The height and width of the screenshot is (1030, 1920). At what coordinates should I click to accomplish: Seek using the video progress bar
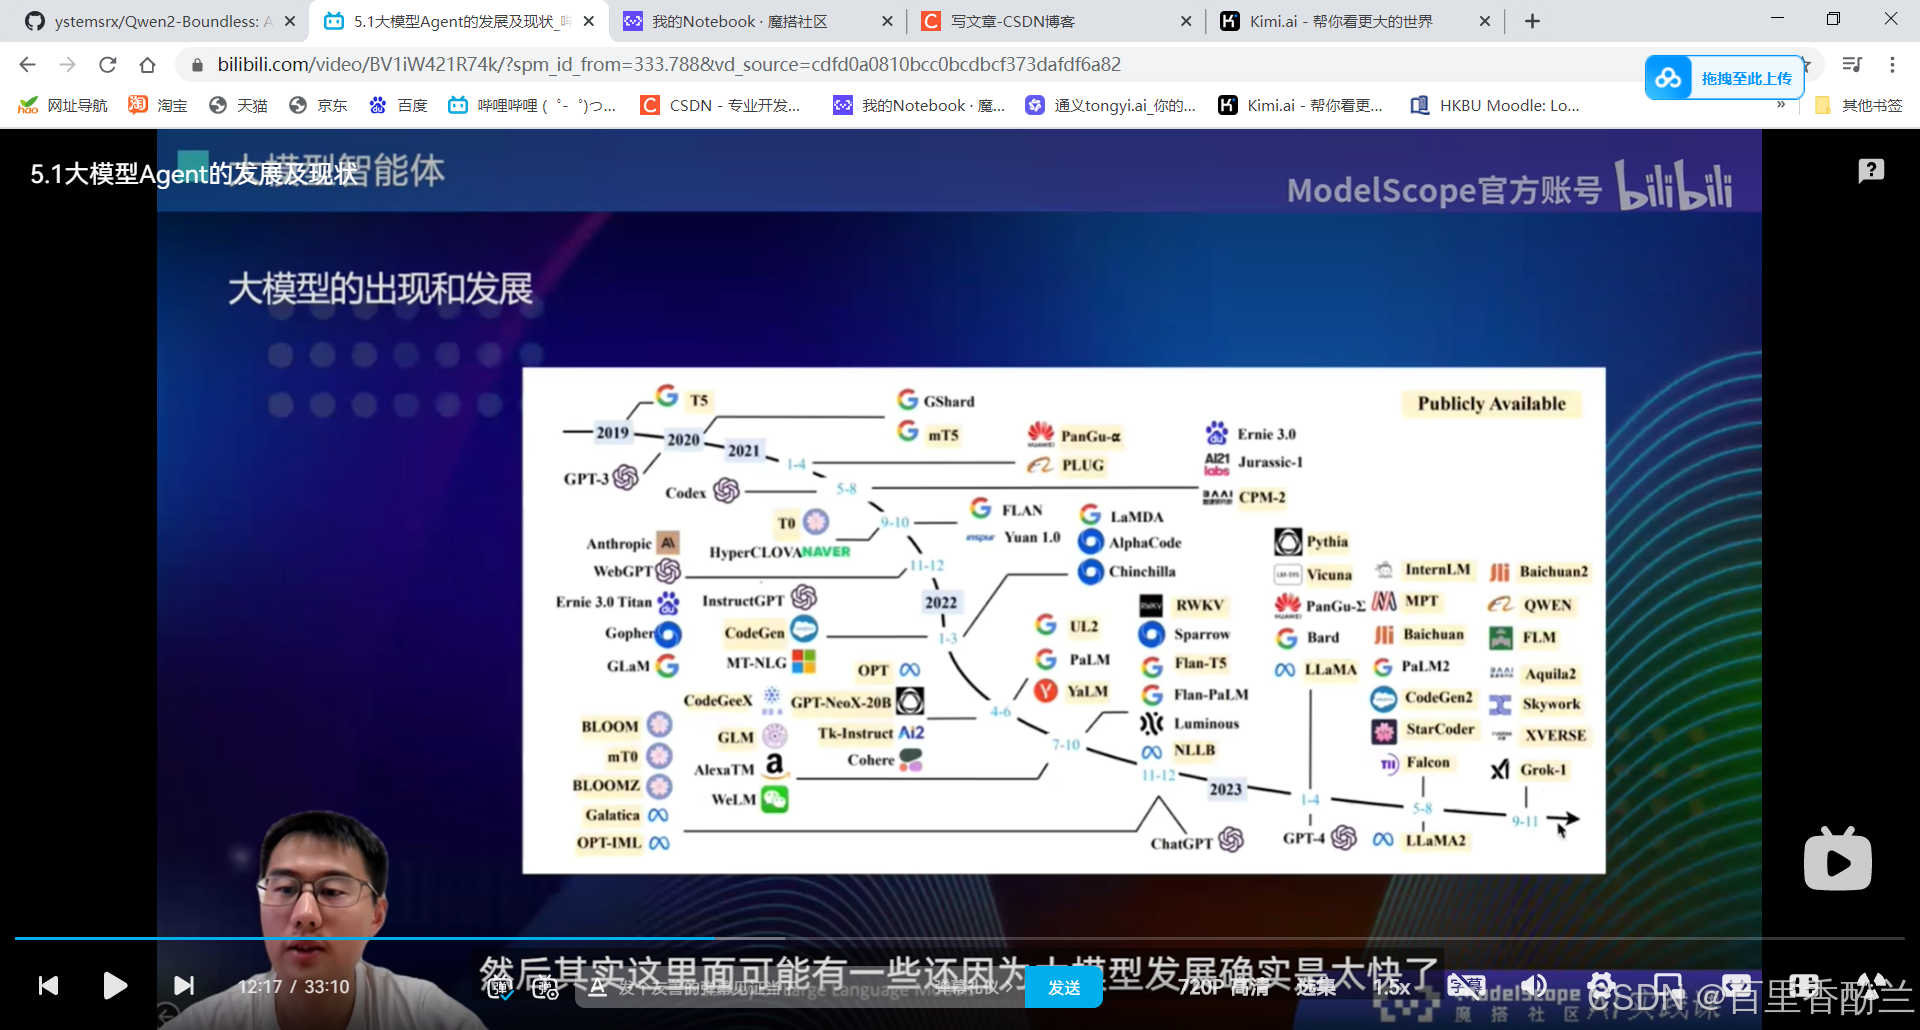pyautogui.click(x=959, y=938)
